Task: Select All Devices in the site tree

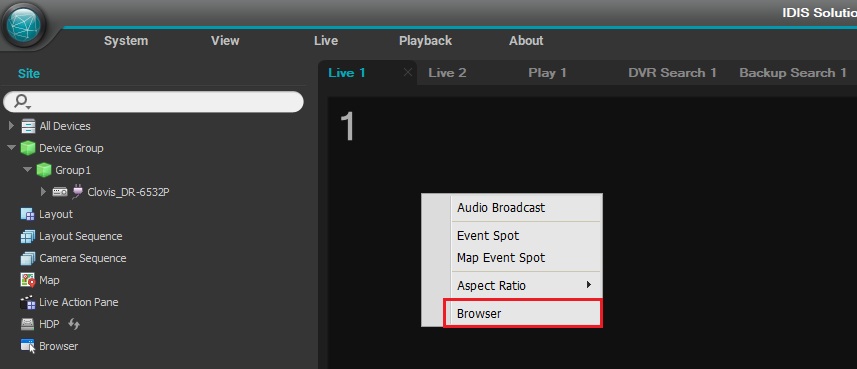Action: [65, 126]
